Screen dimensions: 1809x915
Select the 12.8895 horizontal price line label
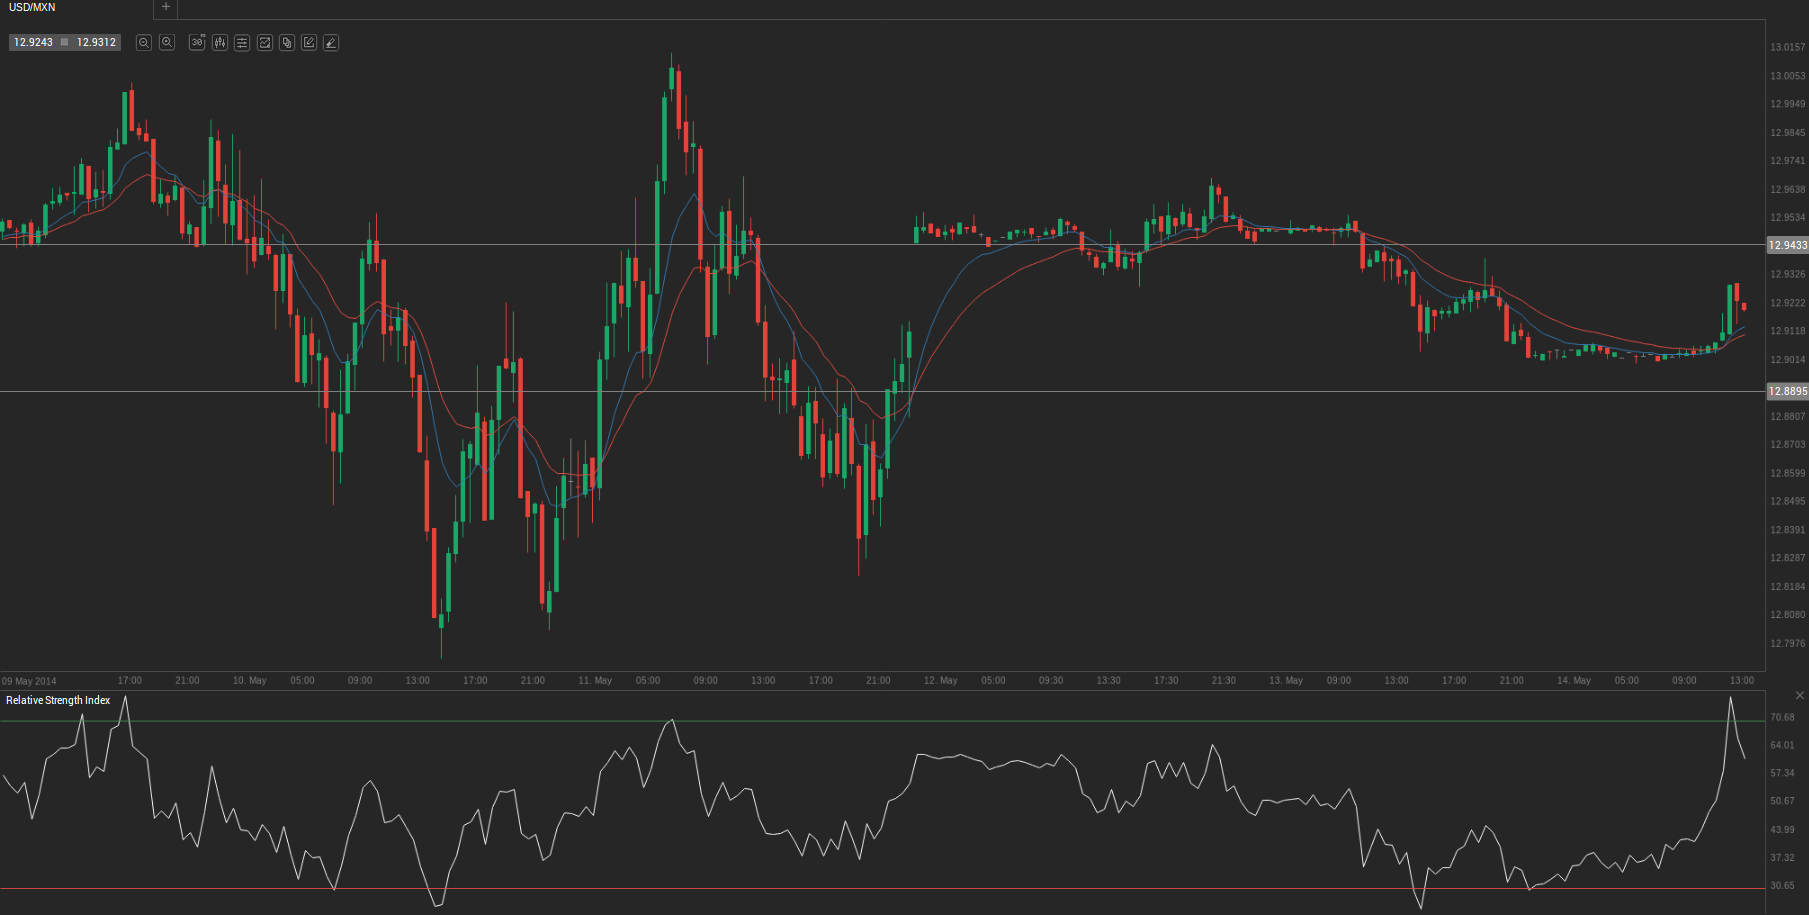(x=1787, y=391)
